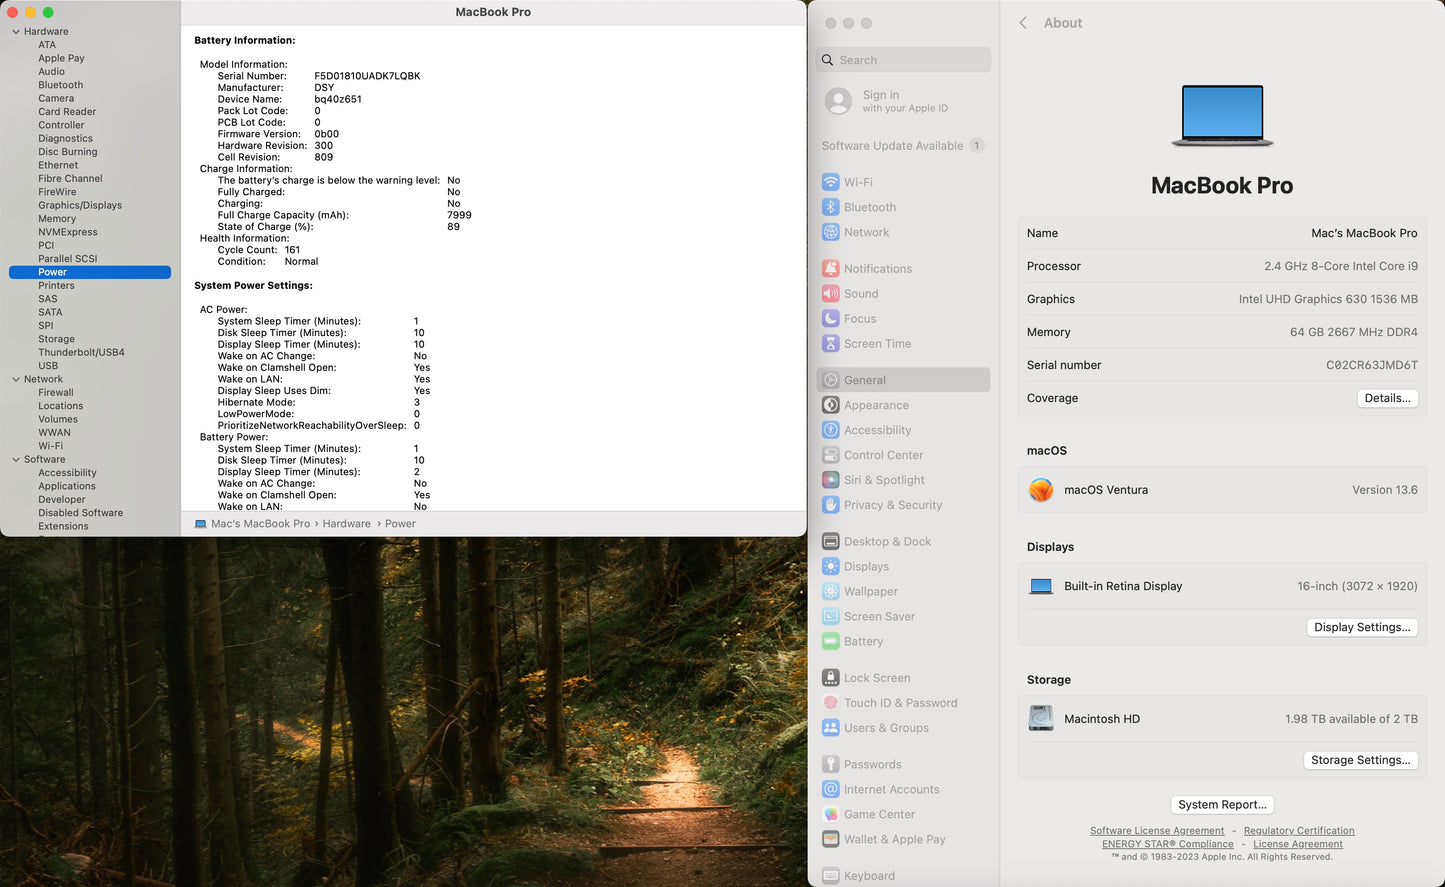Open the Storage Settings button
Image resolution: width=1445 pixels, height=887 pixels.
pos(1361,760)
